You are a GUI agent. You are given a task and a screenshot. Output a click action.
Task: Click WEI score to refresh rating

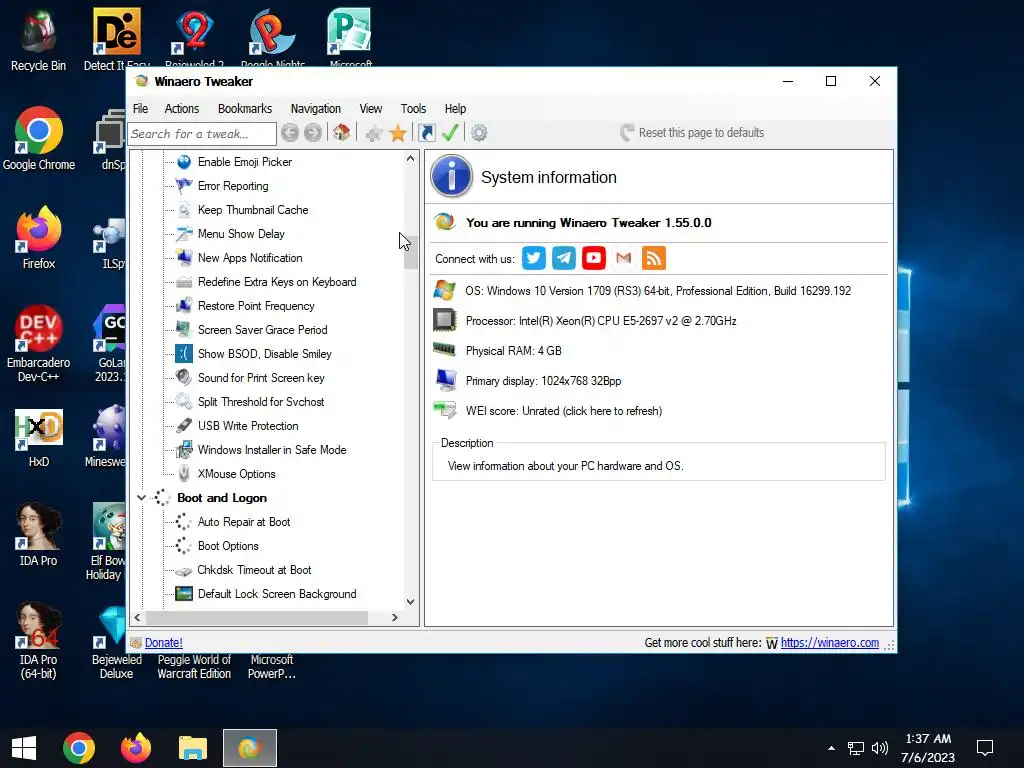pos(564,411)
